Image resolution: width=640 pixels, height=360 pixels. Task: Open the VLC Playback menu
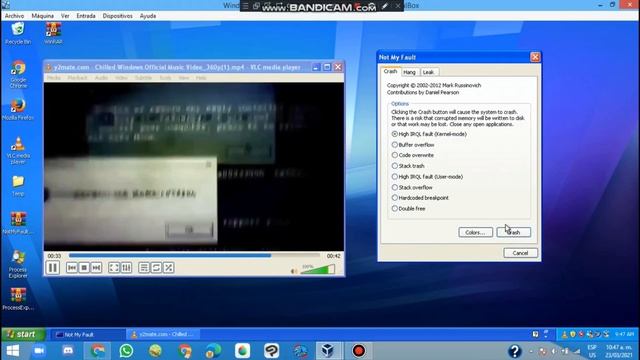[77, 78]
